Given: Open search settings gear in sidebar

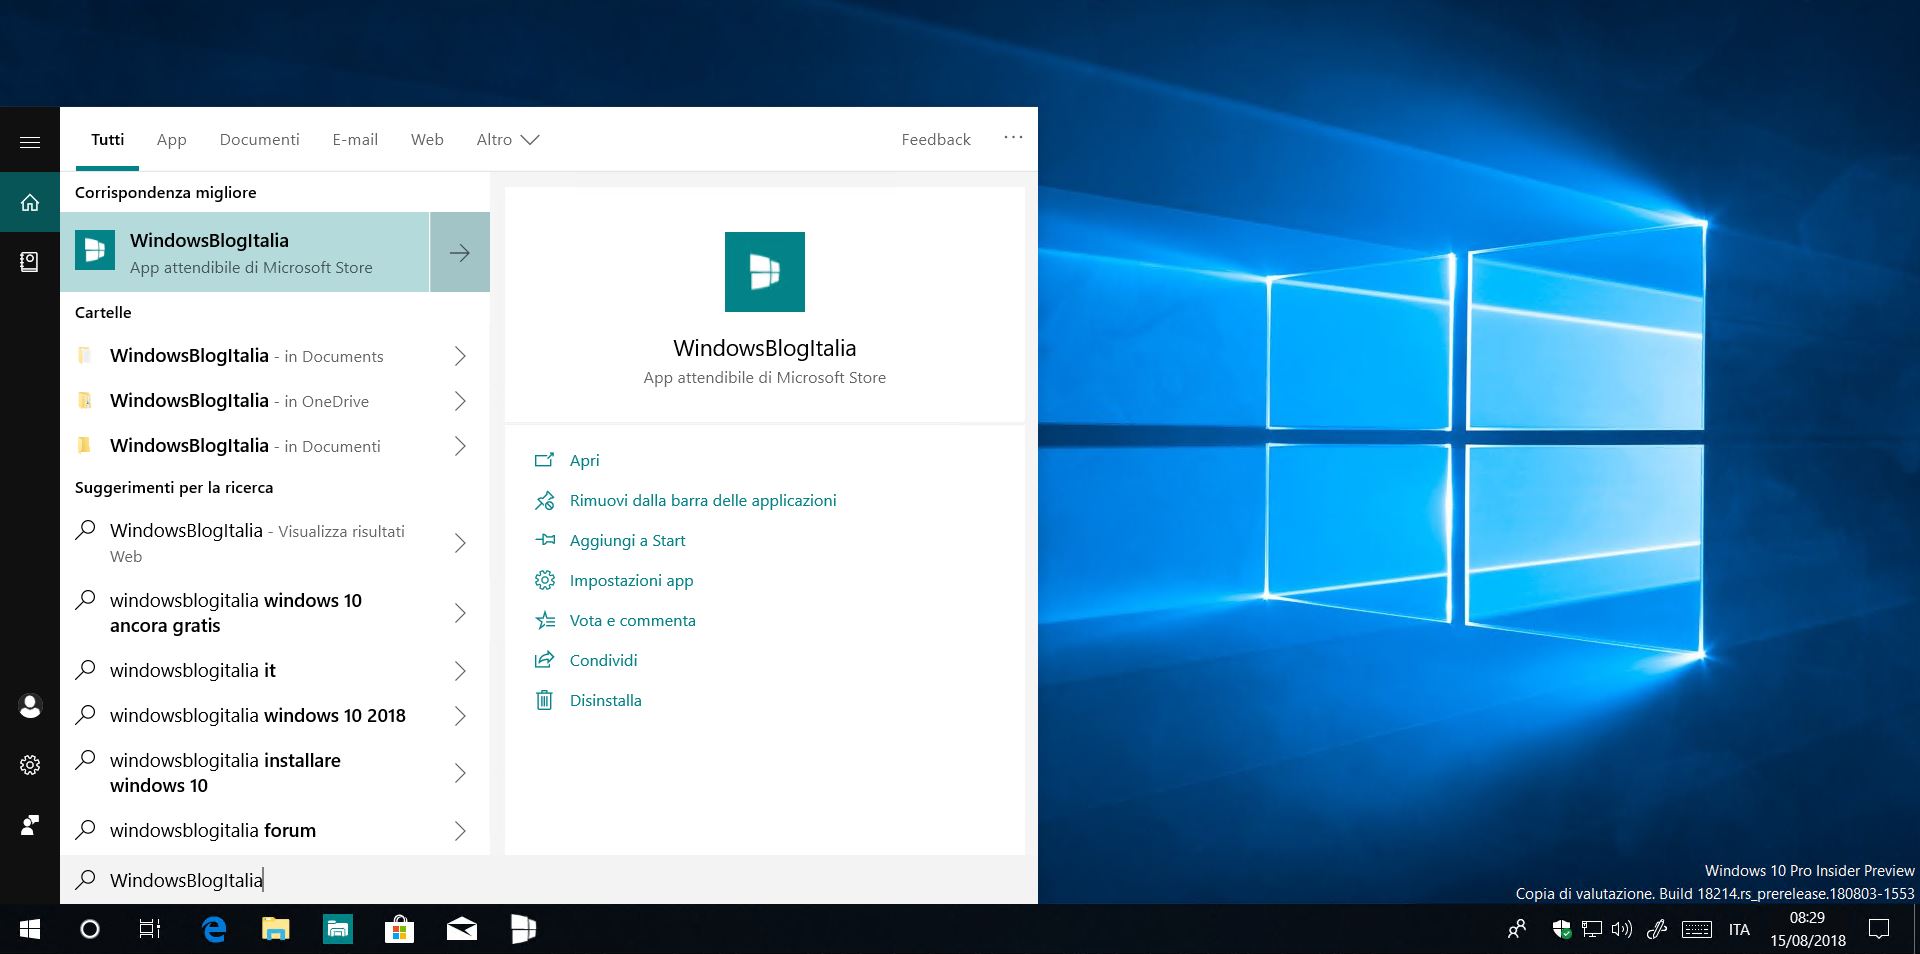Looking at the screenshot, I should click(30, 765).
